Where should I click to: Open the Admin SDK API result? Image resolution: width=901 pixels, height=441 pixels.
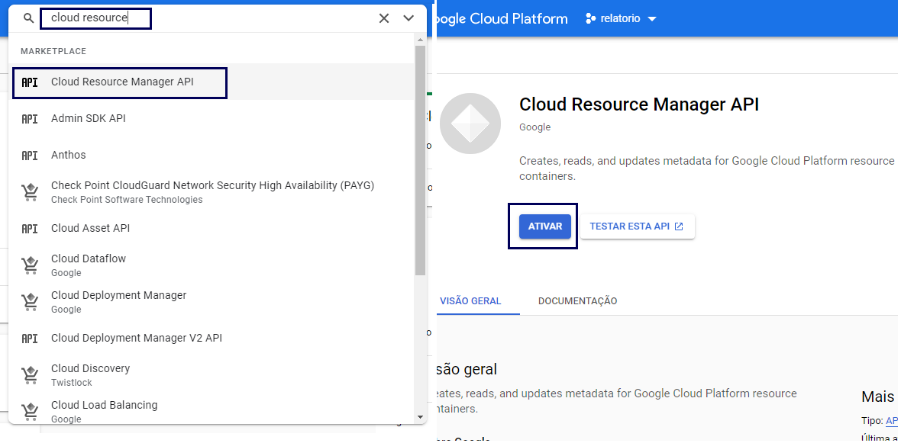pyautogui.click(x=211, y=118)
